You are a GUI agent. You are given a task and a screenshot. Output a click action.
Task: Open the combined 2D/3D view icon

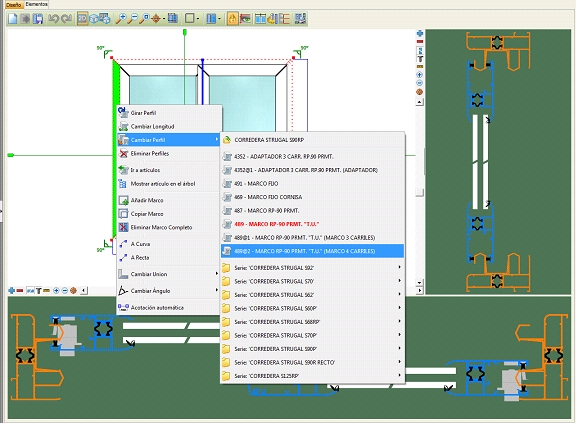pos(105,18)
